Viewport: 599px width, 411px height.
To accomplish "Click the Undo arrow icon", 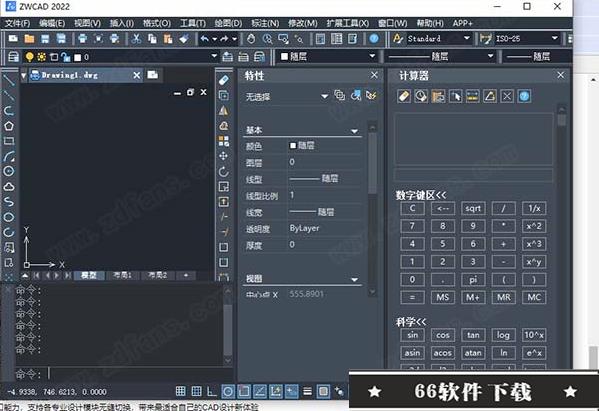I will [204, 39].
